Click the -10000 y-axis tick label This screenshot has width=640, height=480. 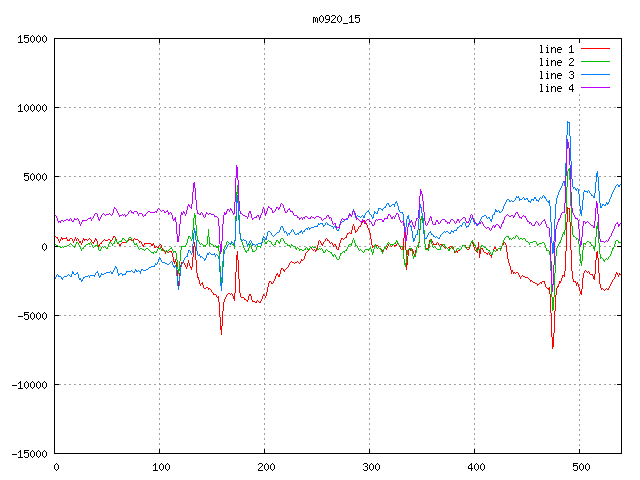(28, 385)
